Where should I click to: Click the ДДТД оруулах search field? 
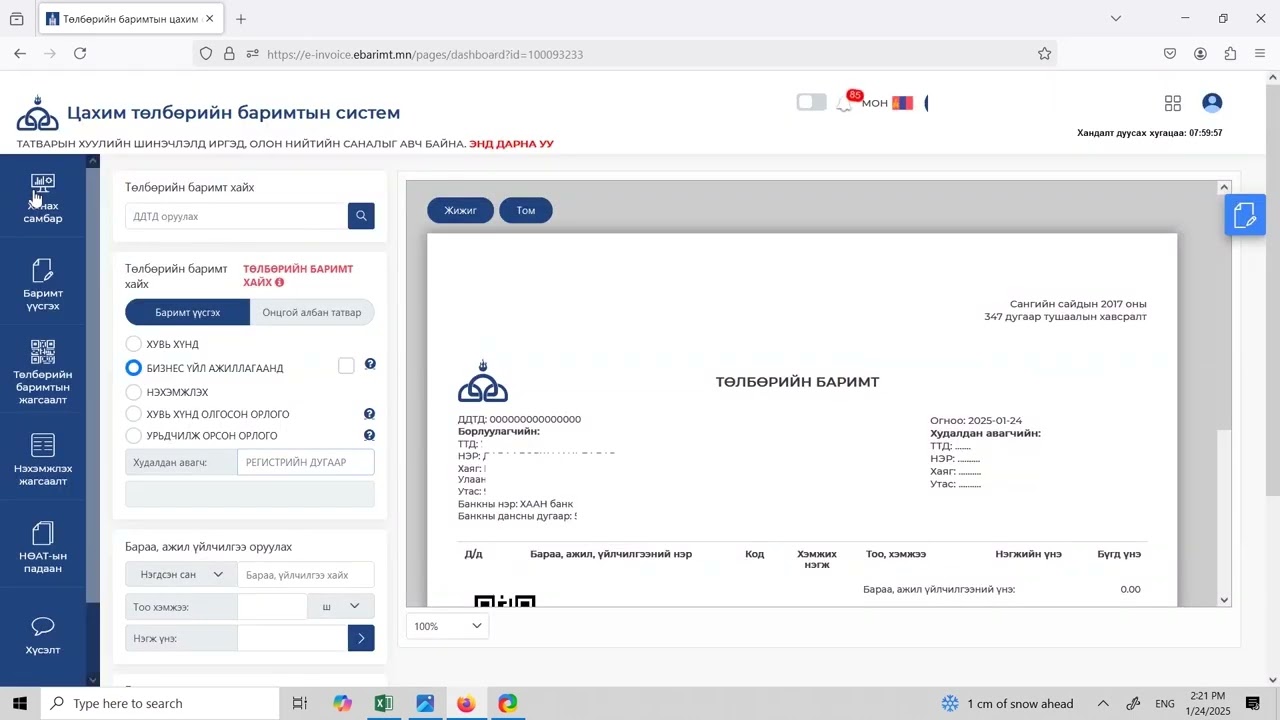click(x=237, y=216)
